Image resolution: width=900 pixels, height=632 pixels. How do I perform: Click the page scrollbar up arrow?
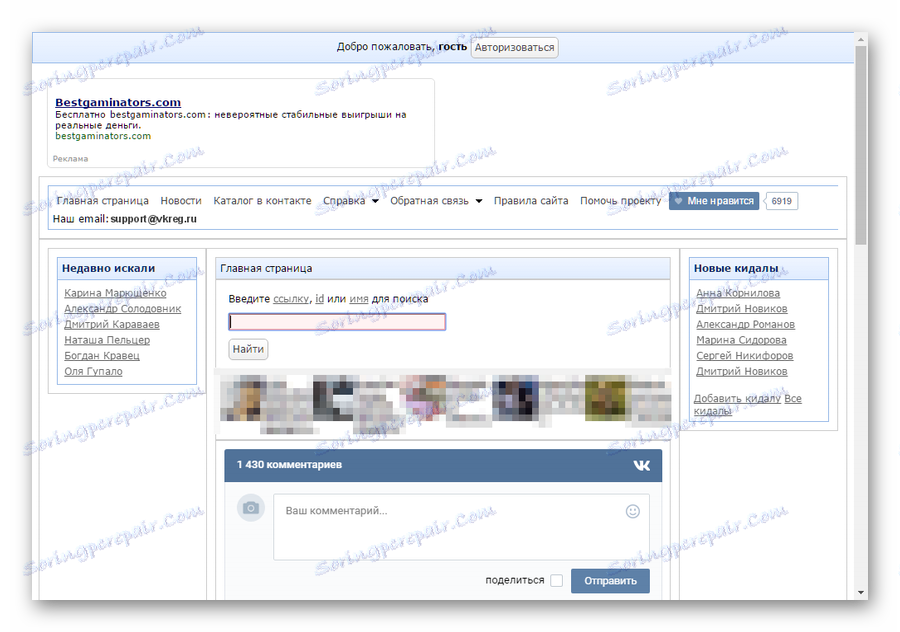[860, 39]
